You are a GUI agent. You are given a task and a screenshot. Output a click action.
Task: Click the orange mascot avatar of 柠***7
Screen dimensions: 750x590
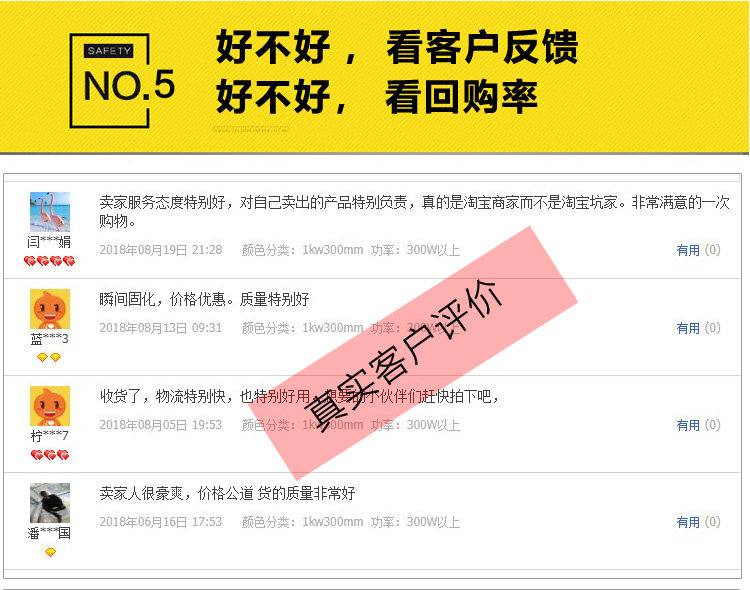point(50,406)
